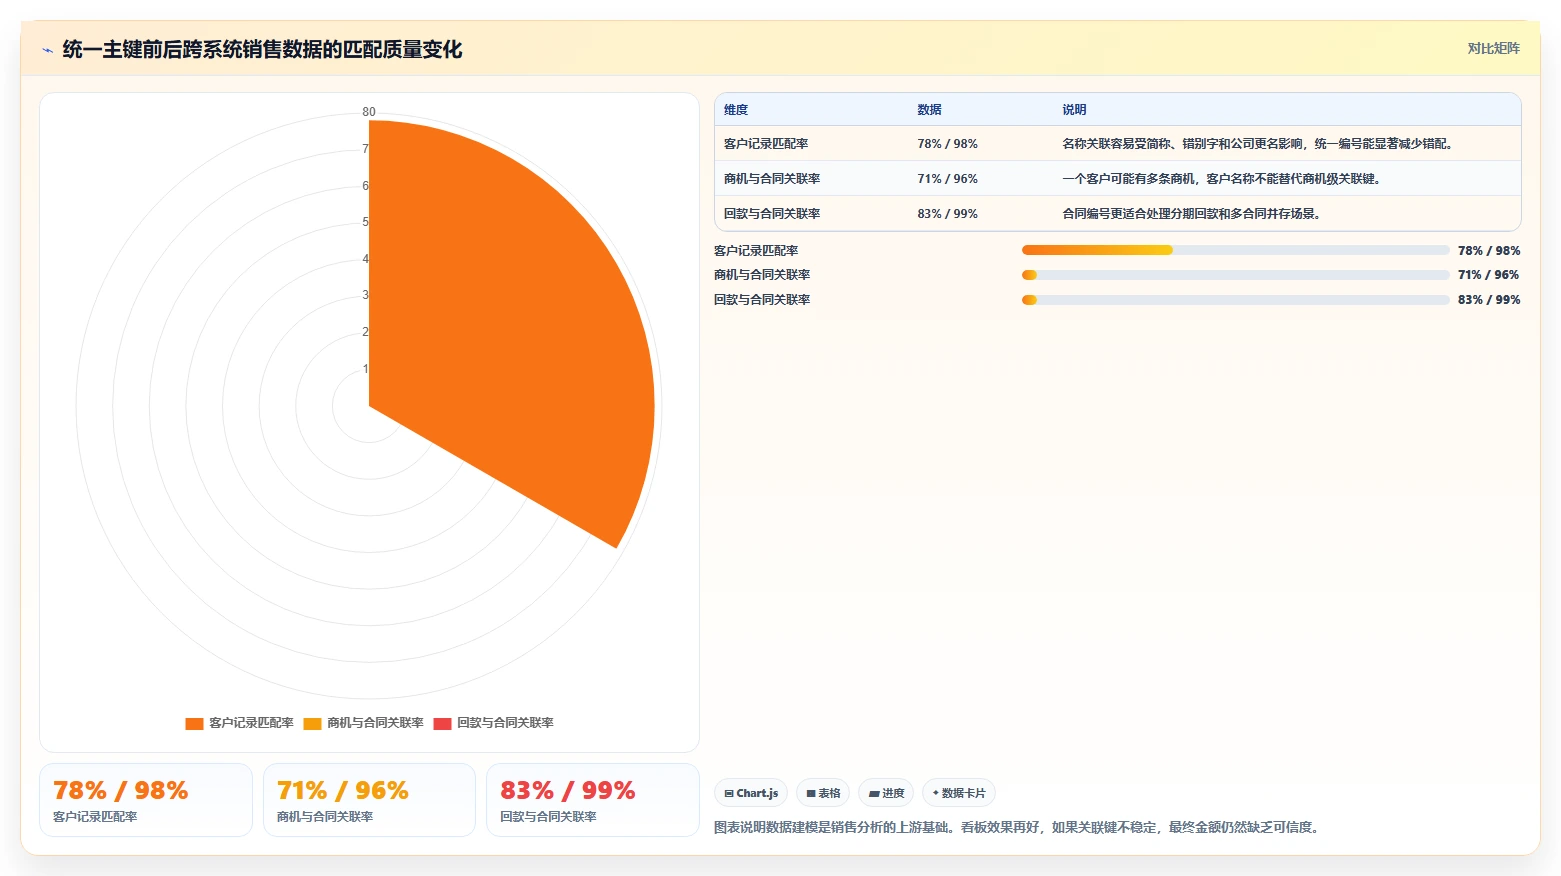
Task: Click the 78% / 98% progress value label
Action: point(1489,251)
